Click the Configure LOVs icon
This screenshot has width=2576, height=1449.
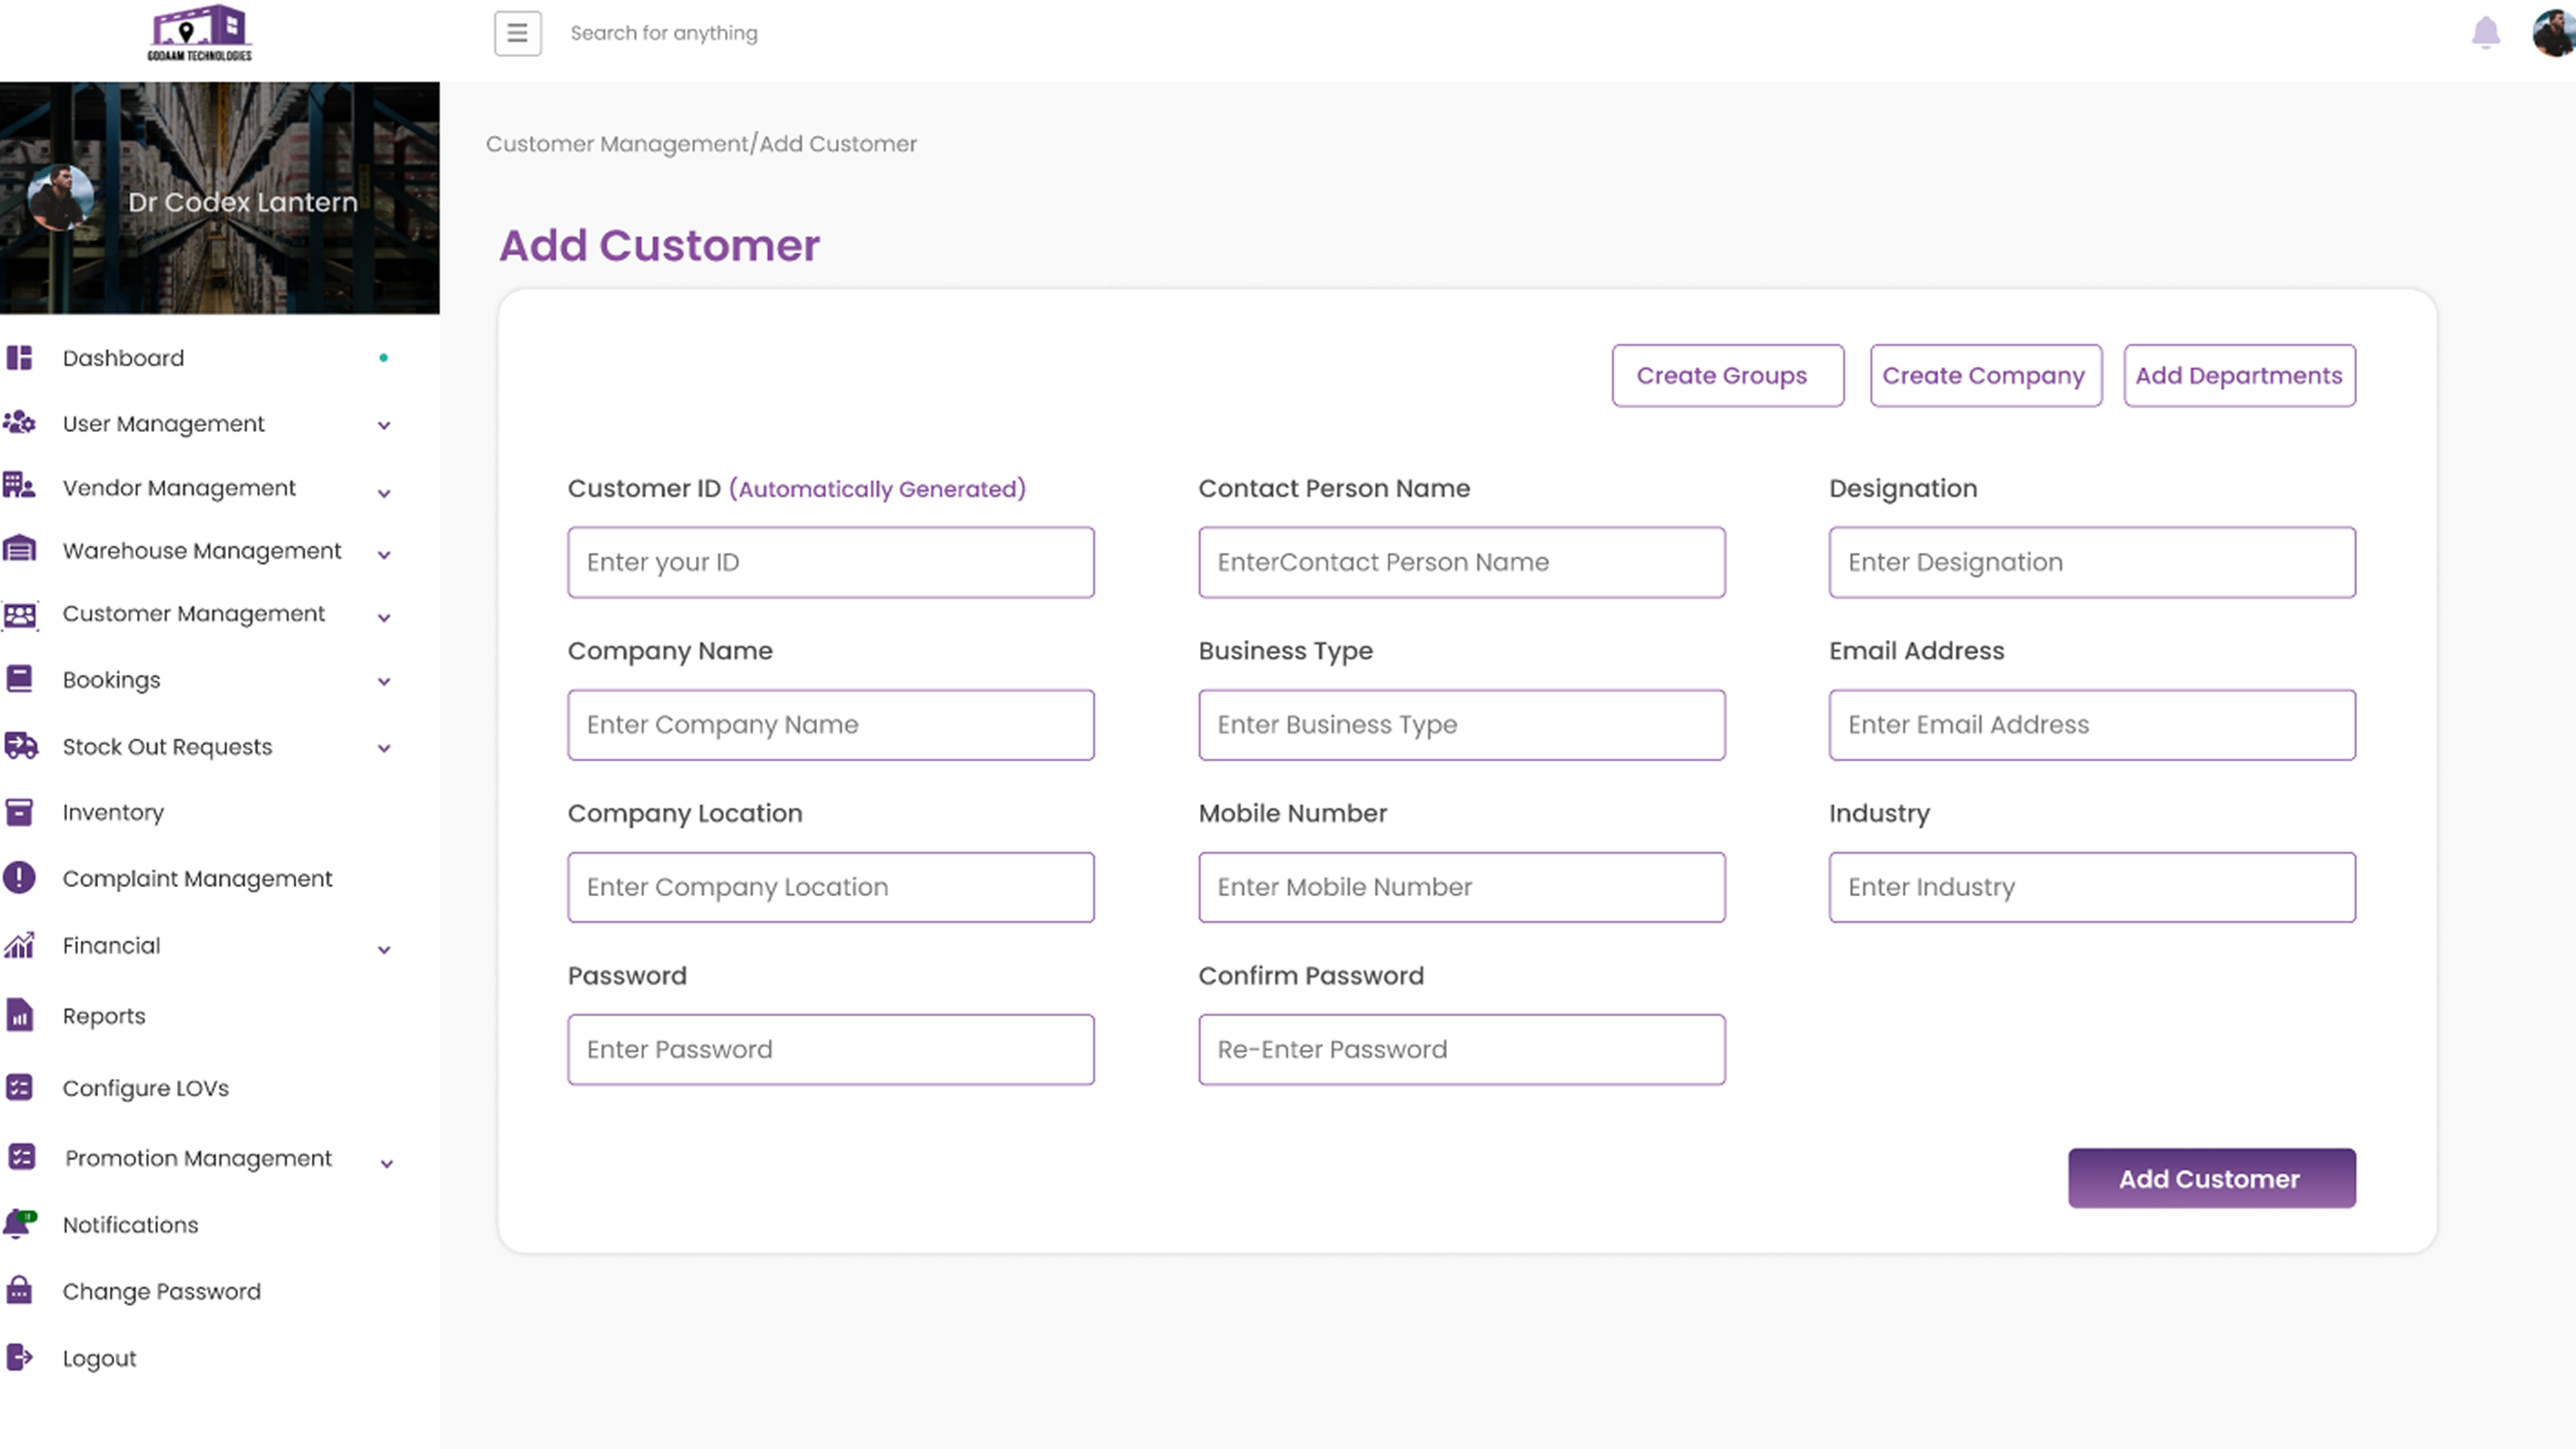[x=19, y=1087]
